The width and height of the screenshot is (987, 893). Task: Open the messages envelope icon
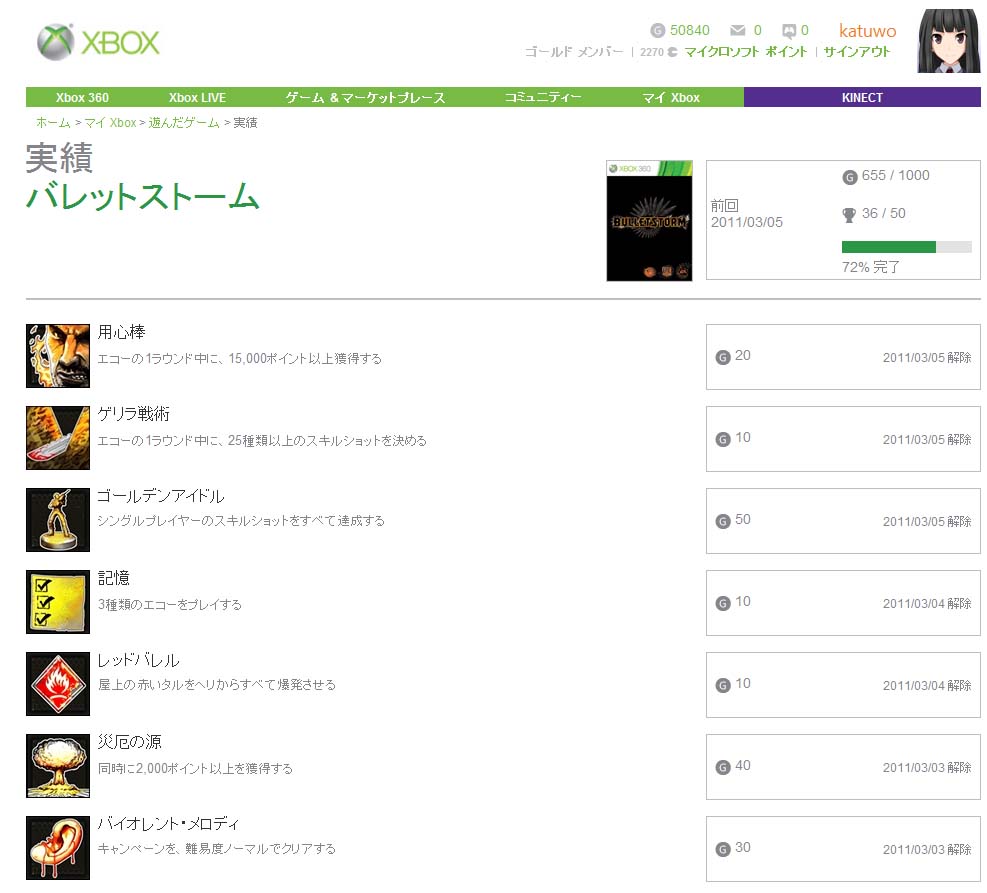737,30
